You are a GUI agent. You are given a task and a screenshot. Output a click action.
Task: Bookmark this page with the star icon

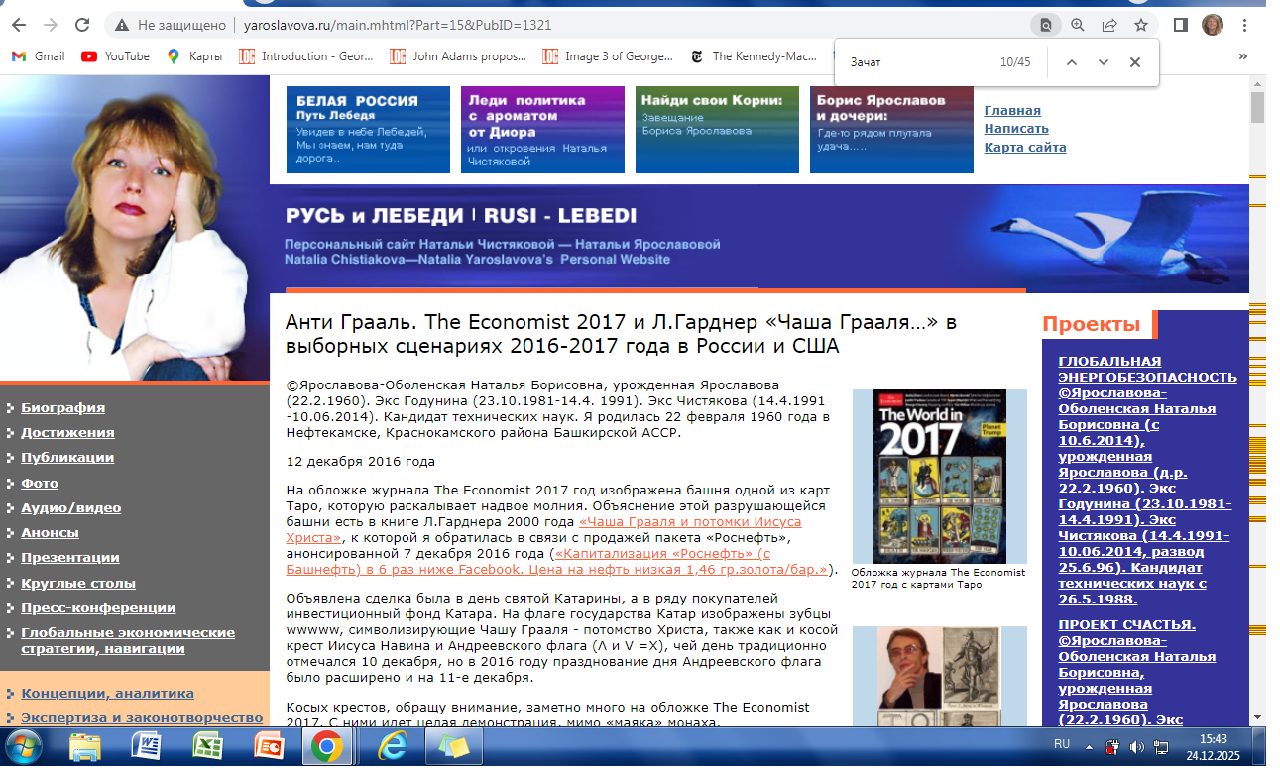1140,25
